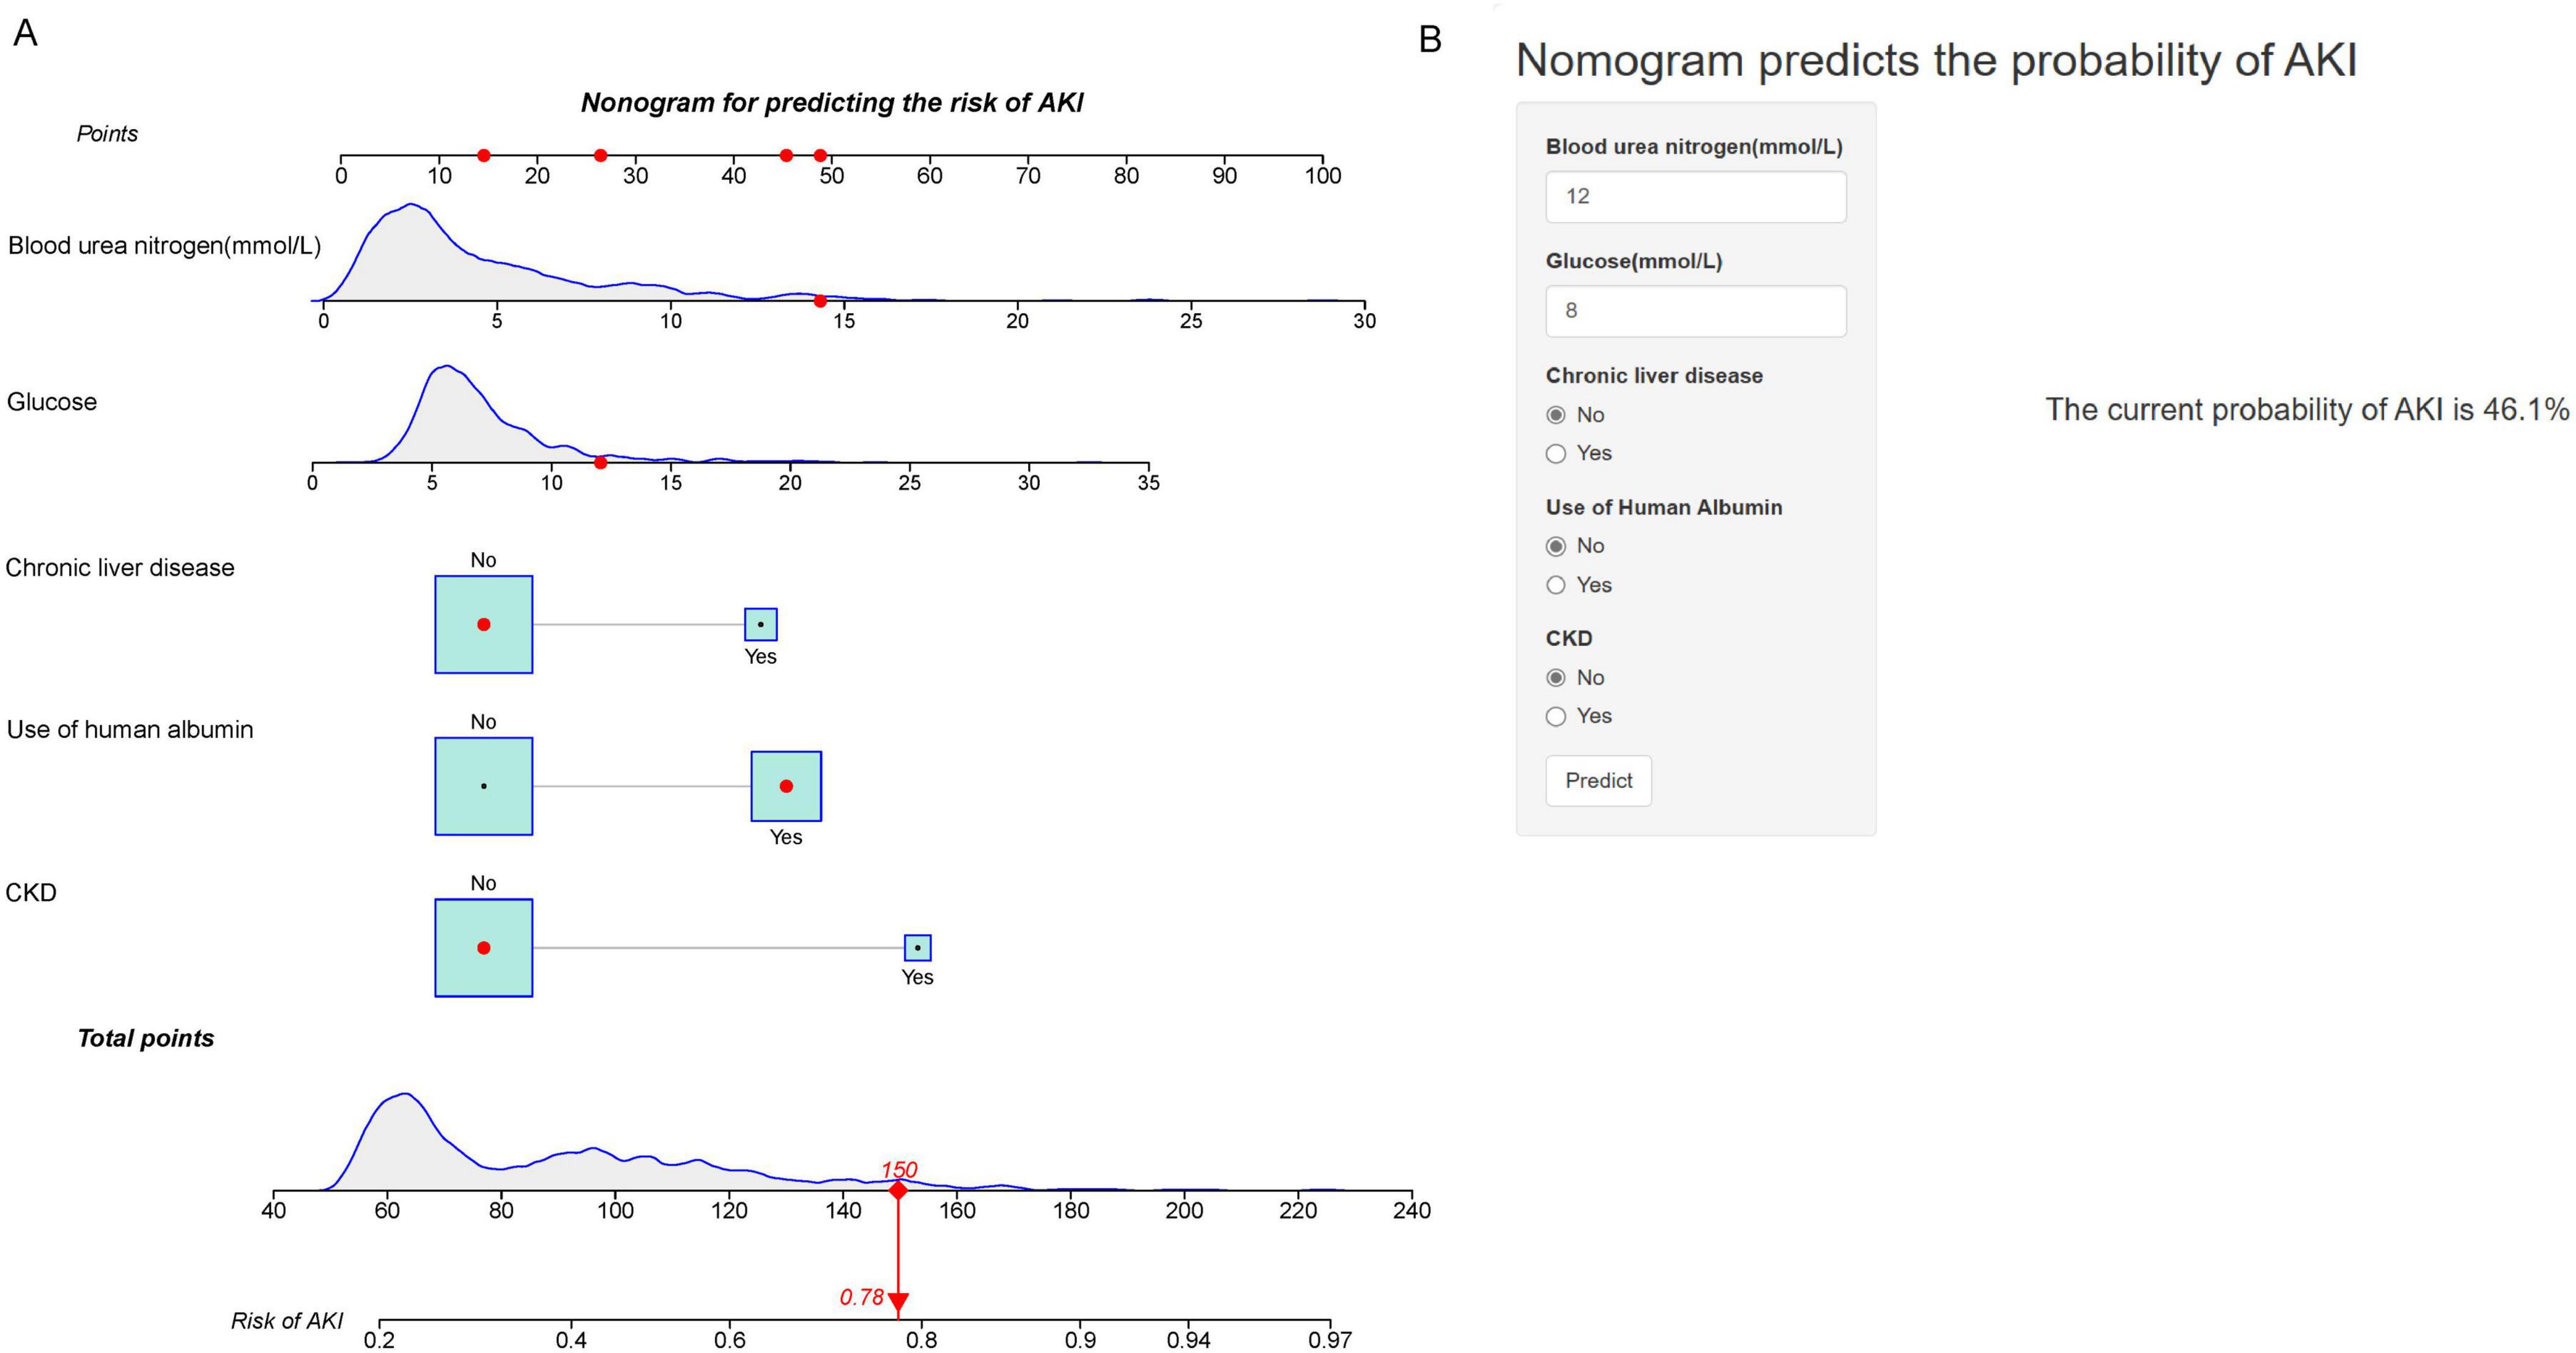Select the red point marker on the Points scale
The height and width of the screenshot is (1353, 2576).
485,155
